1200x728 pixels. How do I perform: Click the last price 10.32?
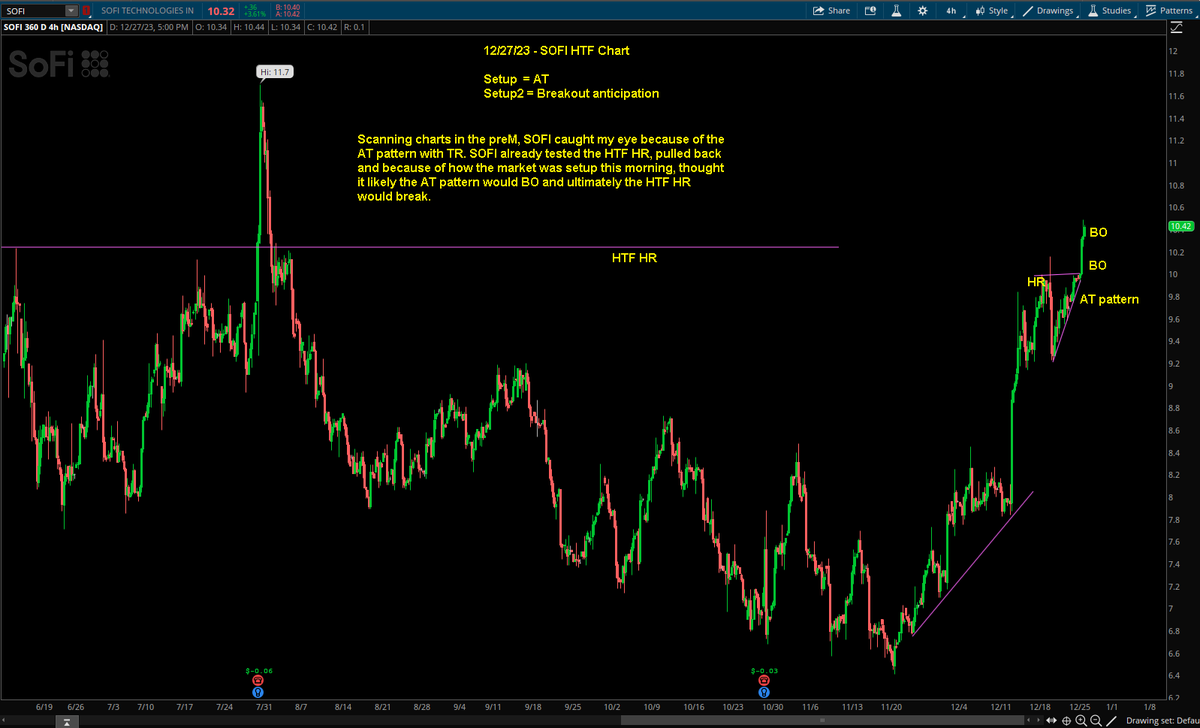[x=220, y=10]
